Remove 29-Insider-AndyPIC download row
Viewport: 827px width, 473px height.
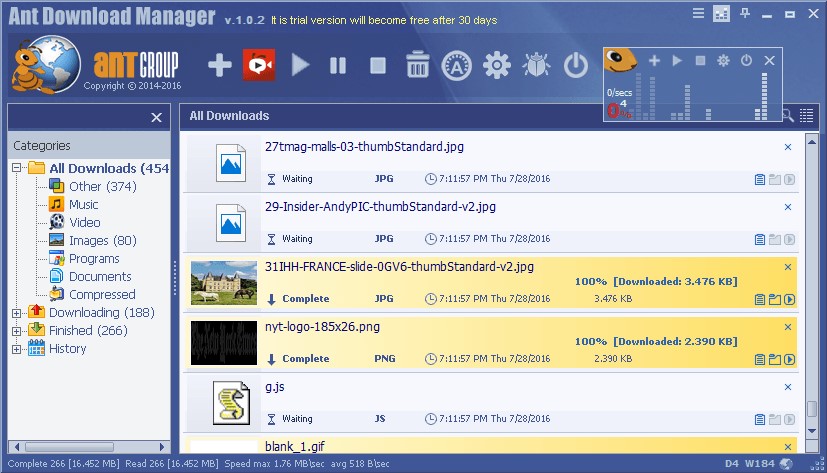coord(788,207)
